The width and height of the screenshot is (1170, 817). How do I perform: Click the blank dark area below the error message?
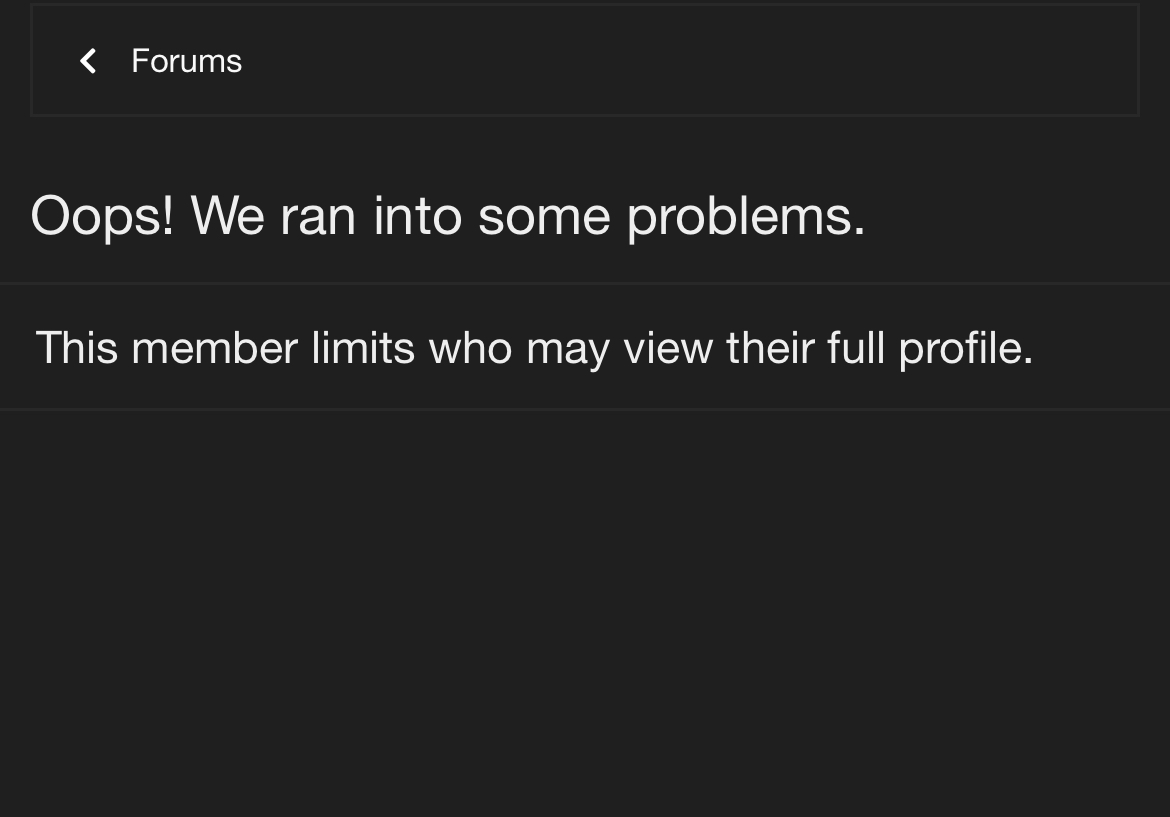pos(585,612)
